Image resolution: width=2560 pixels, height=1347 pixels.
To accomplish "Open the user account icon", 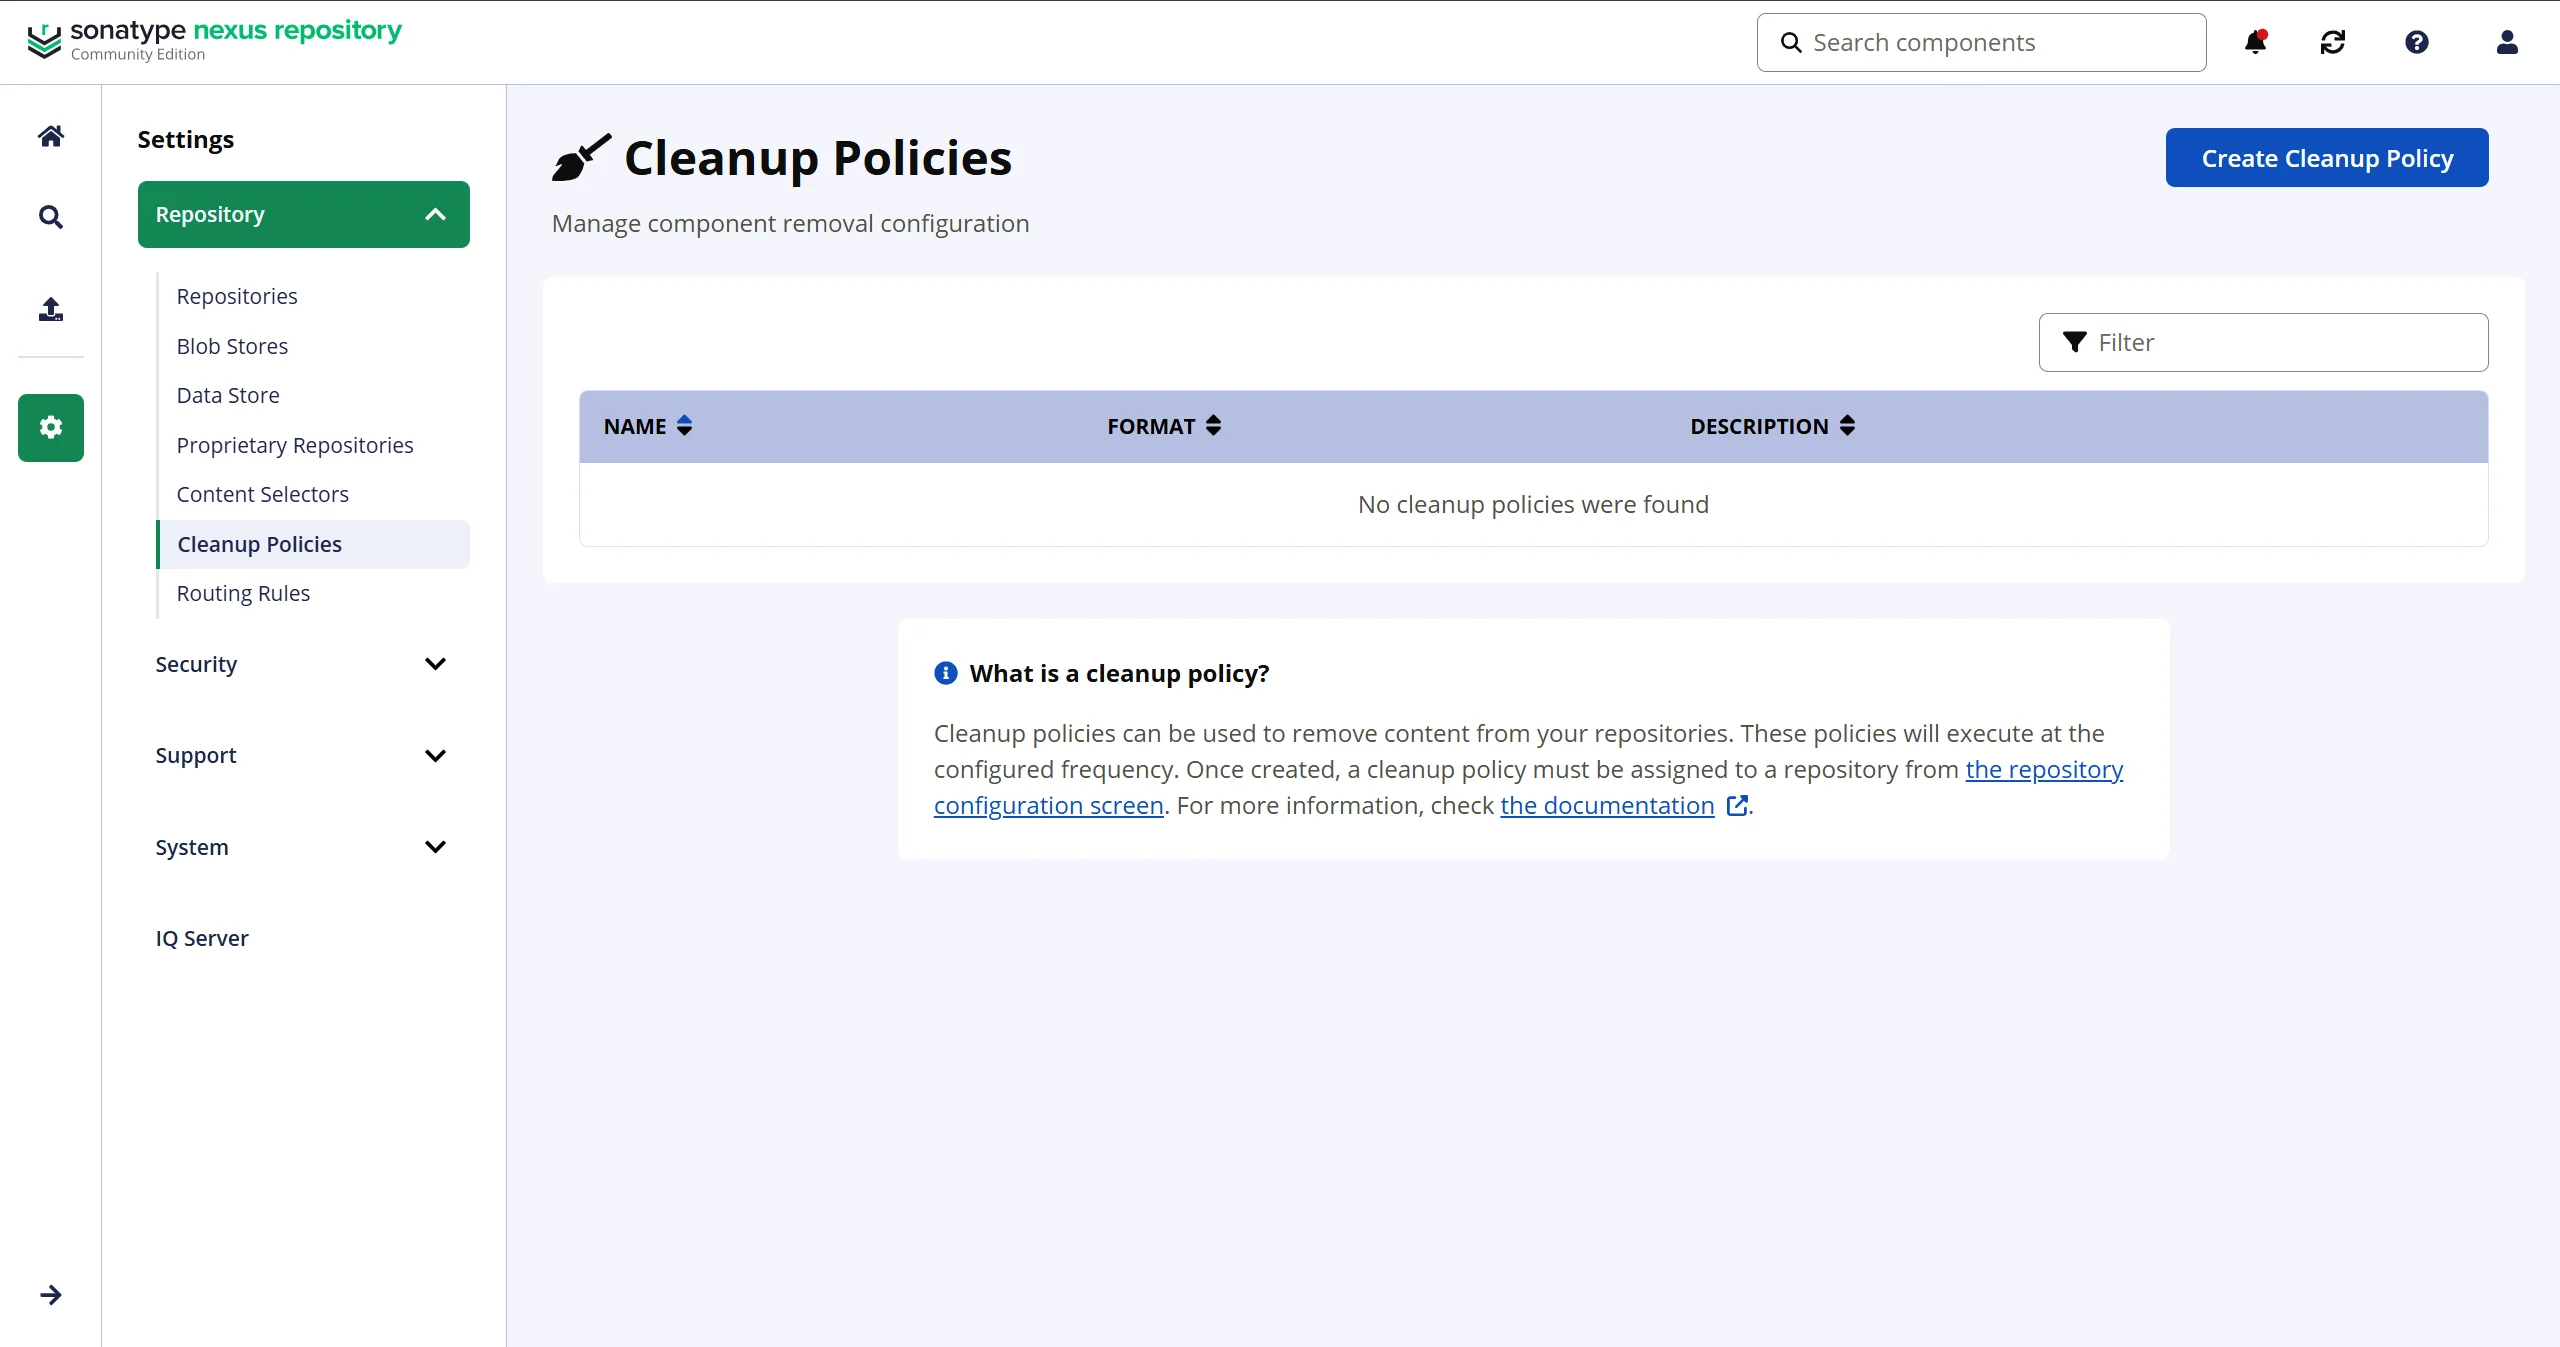I will pos(2507,42).
